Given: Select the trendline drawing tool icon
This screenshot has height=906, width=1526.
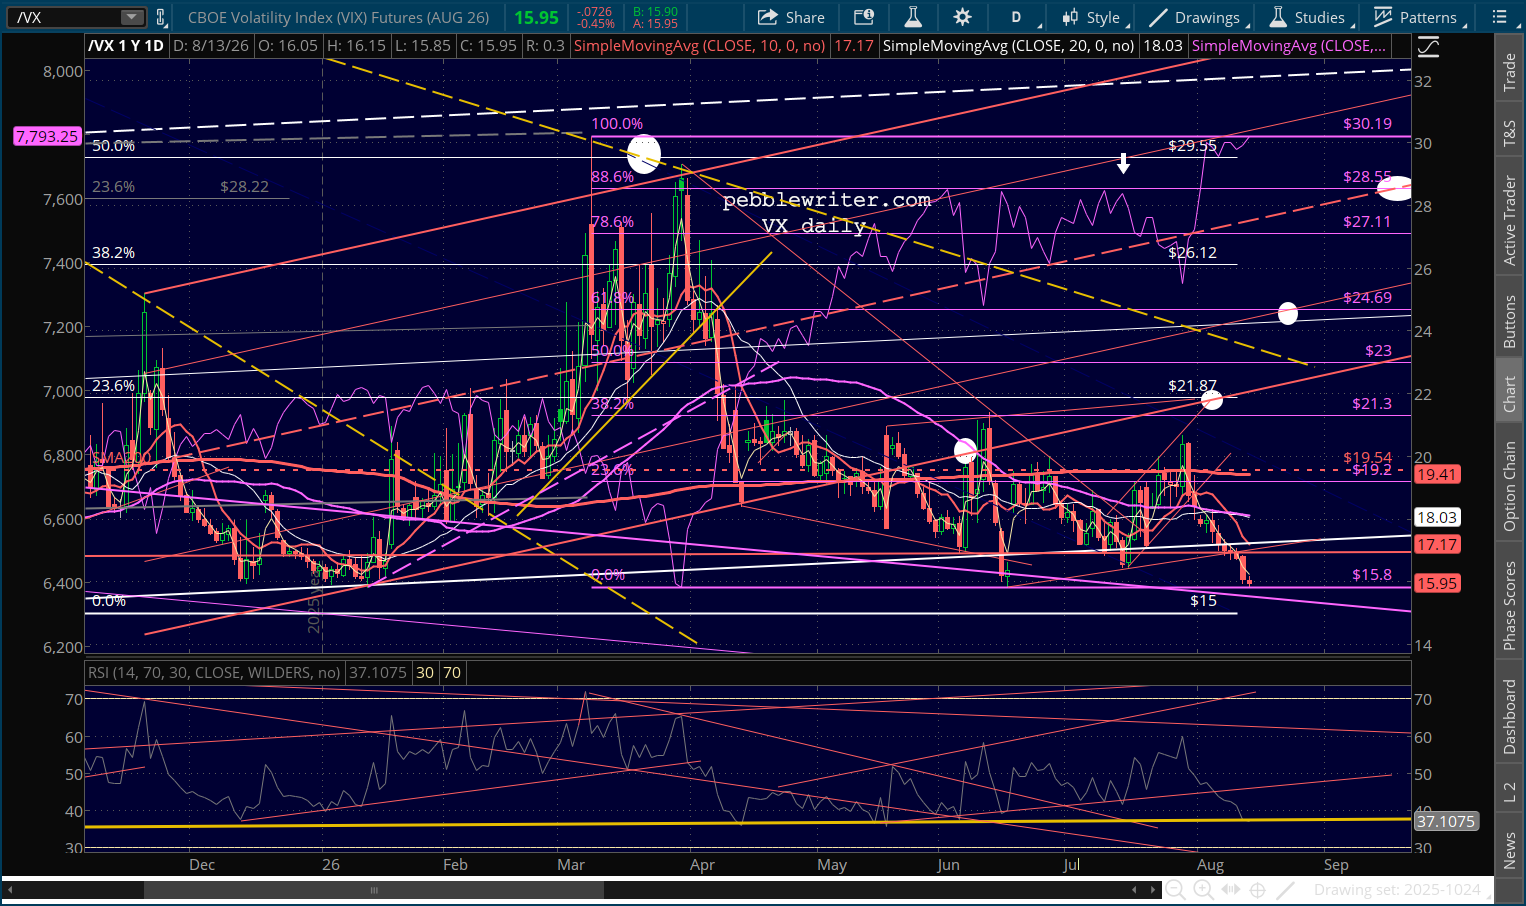Looking at the screenshot, I should [x=1286, y=890].
